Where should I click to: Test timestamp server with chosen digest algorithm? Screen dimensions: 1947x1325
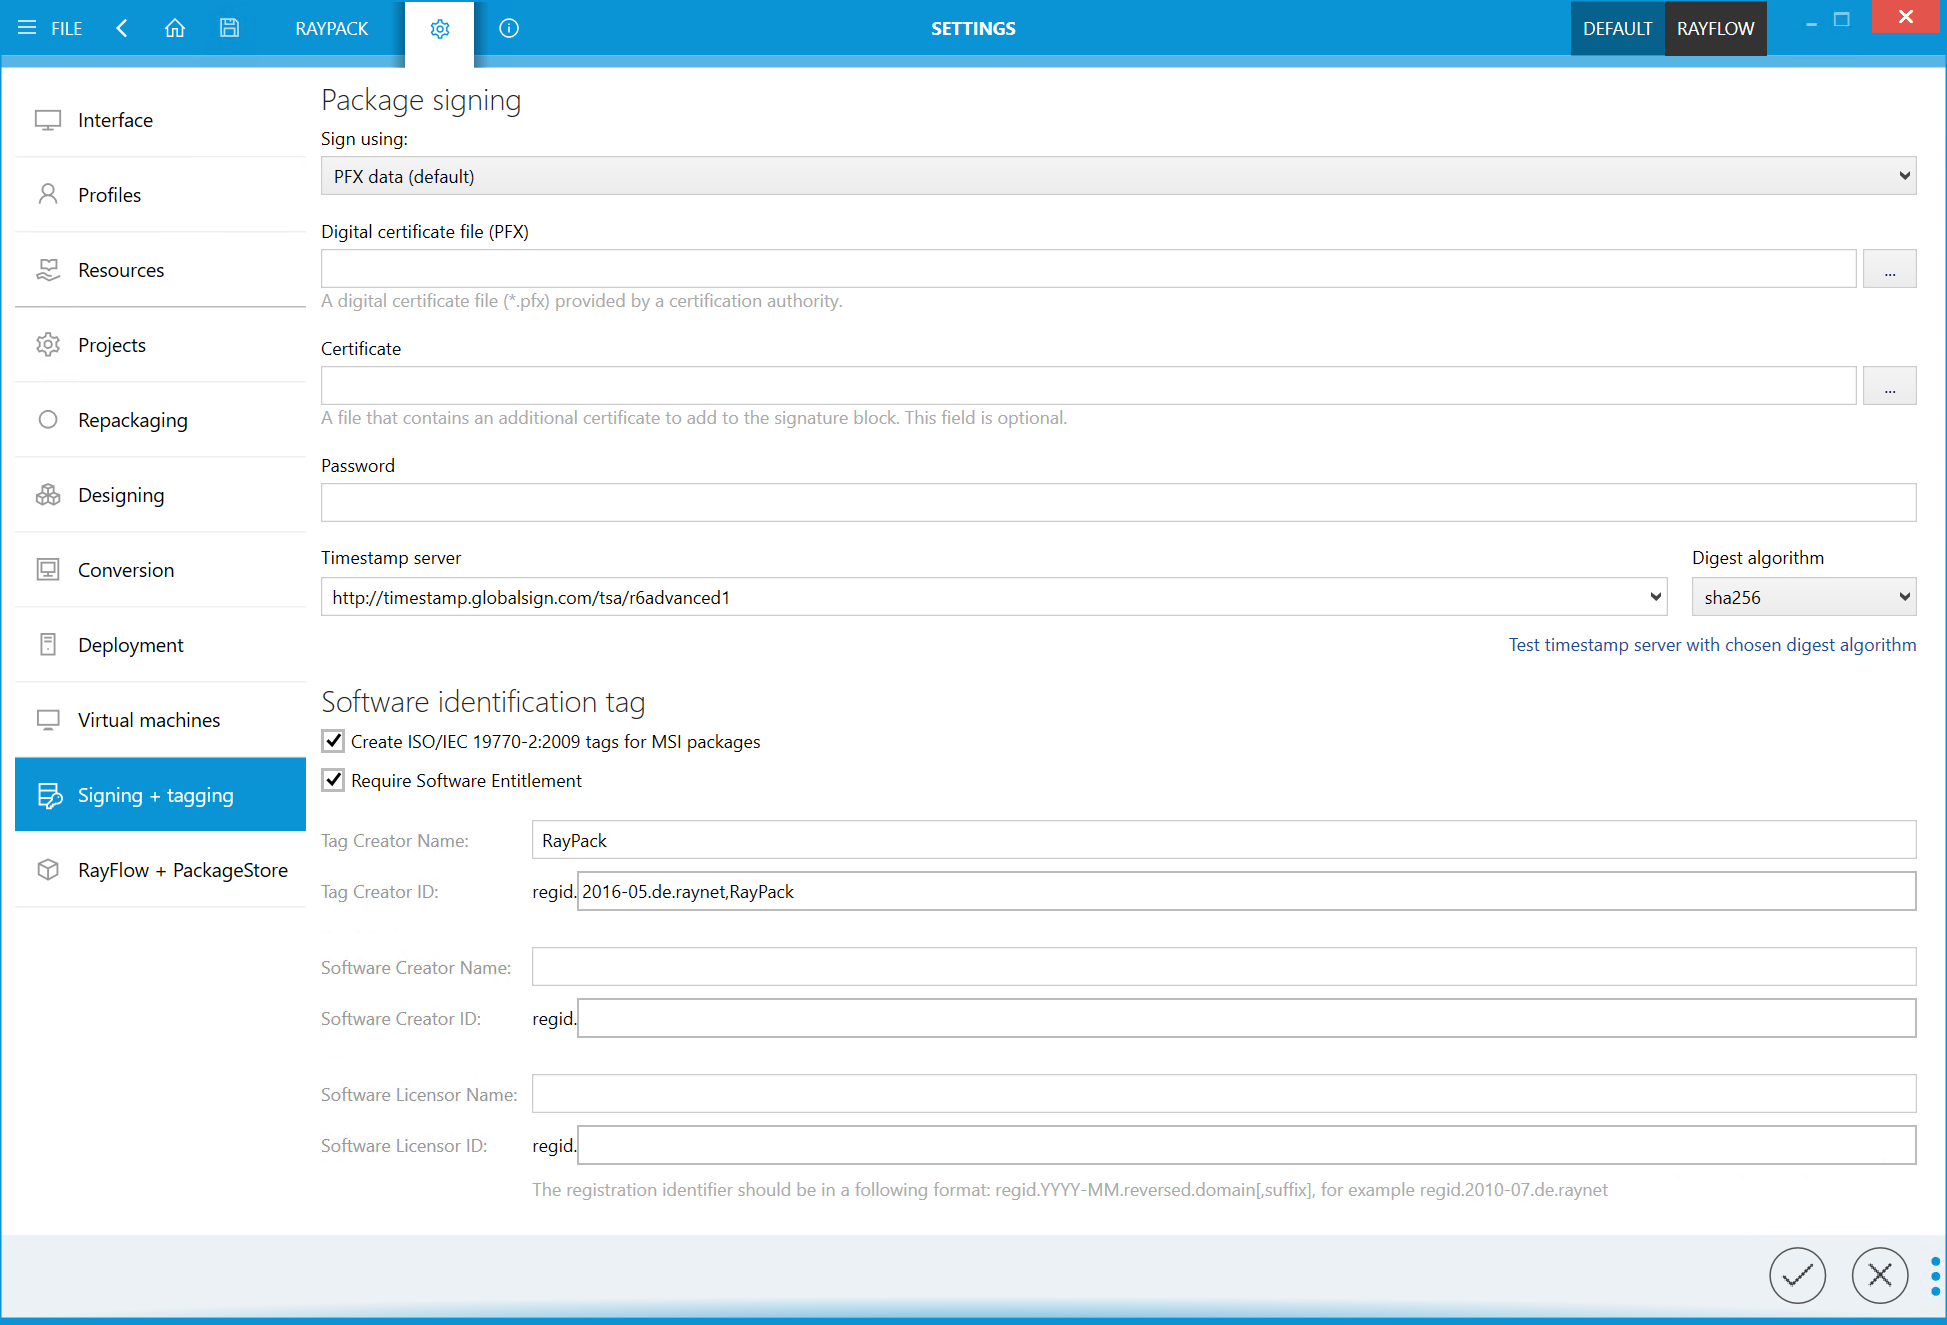click(1712, 645)
